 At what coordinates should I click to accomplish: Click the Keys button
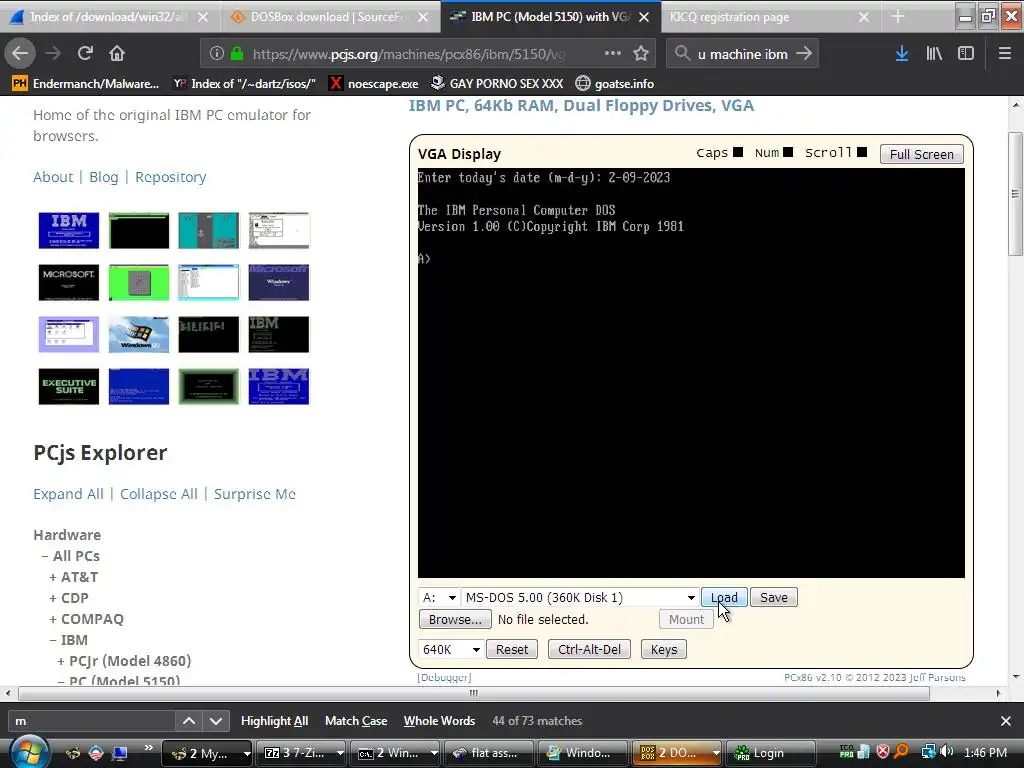click(664, 650)
